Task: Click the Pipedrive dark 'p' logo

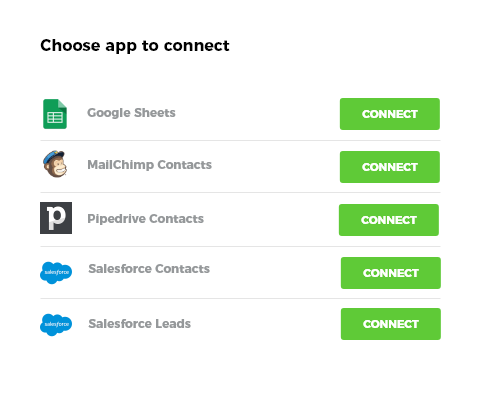Action: pos(56,218)
